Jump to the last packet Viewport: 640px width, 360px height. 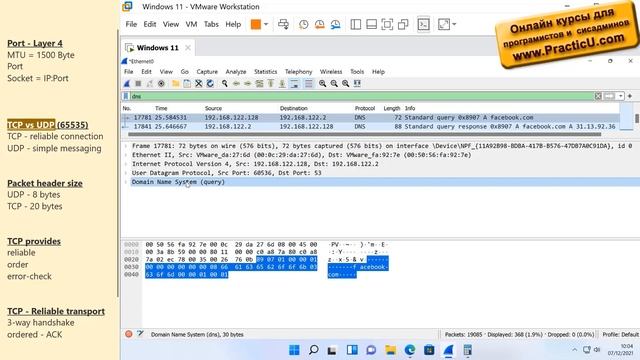[282, 84]
